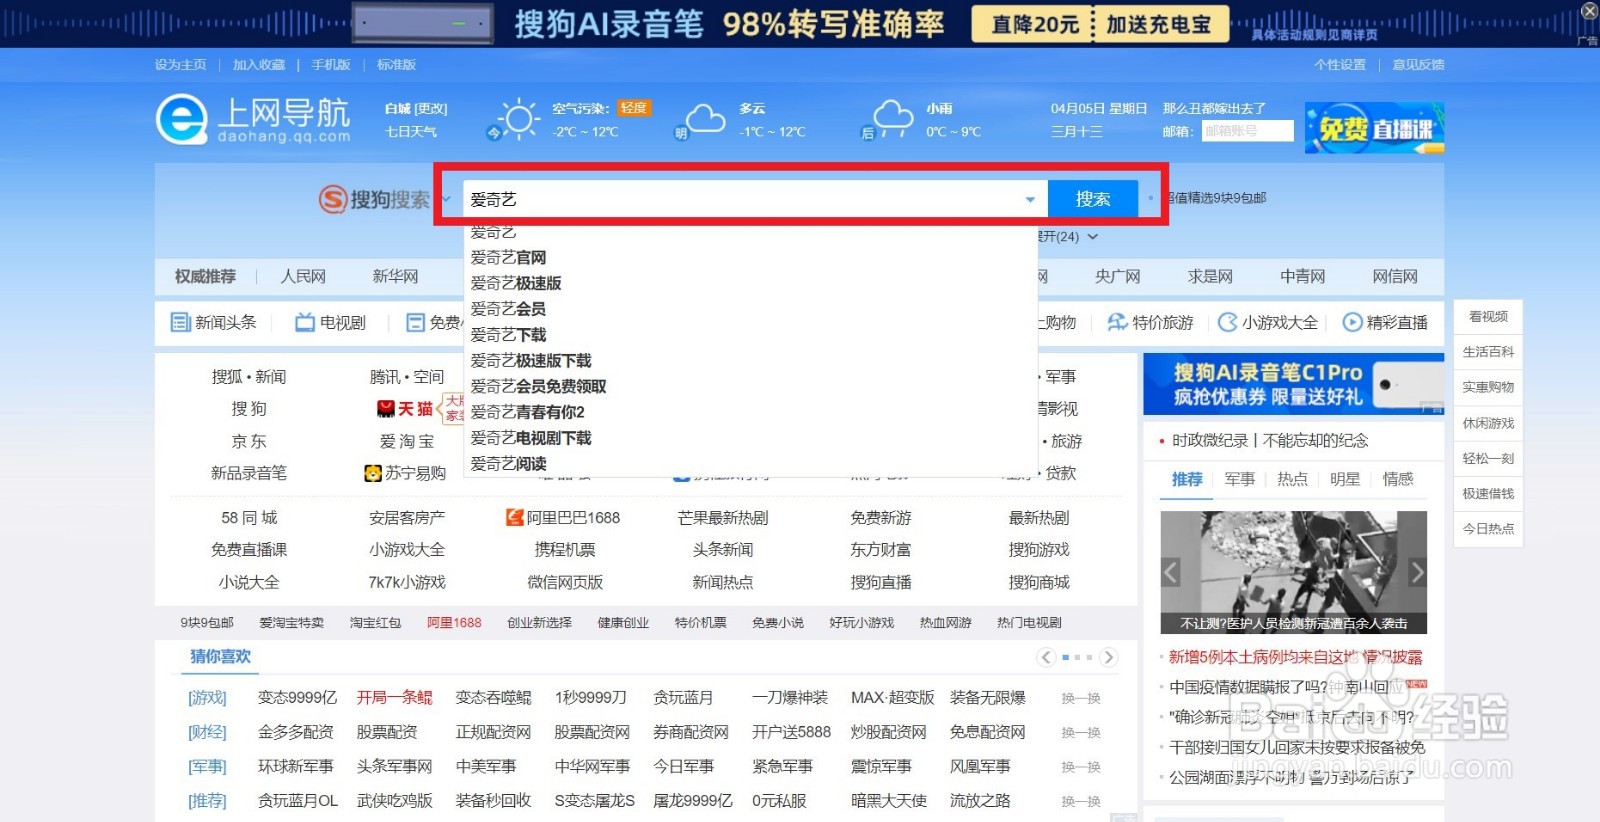Image resolution: width=1600 pixels, height=822 pixels.
Task: Open the search engine selector arrow
Action: coord(446,199)
